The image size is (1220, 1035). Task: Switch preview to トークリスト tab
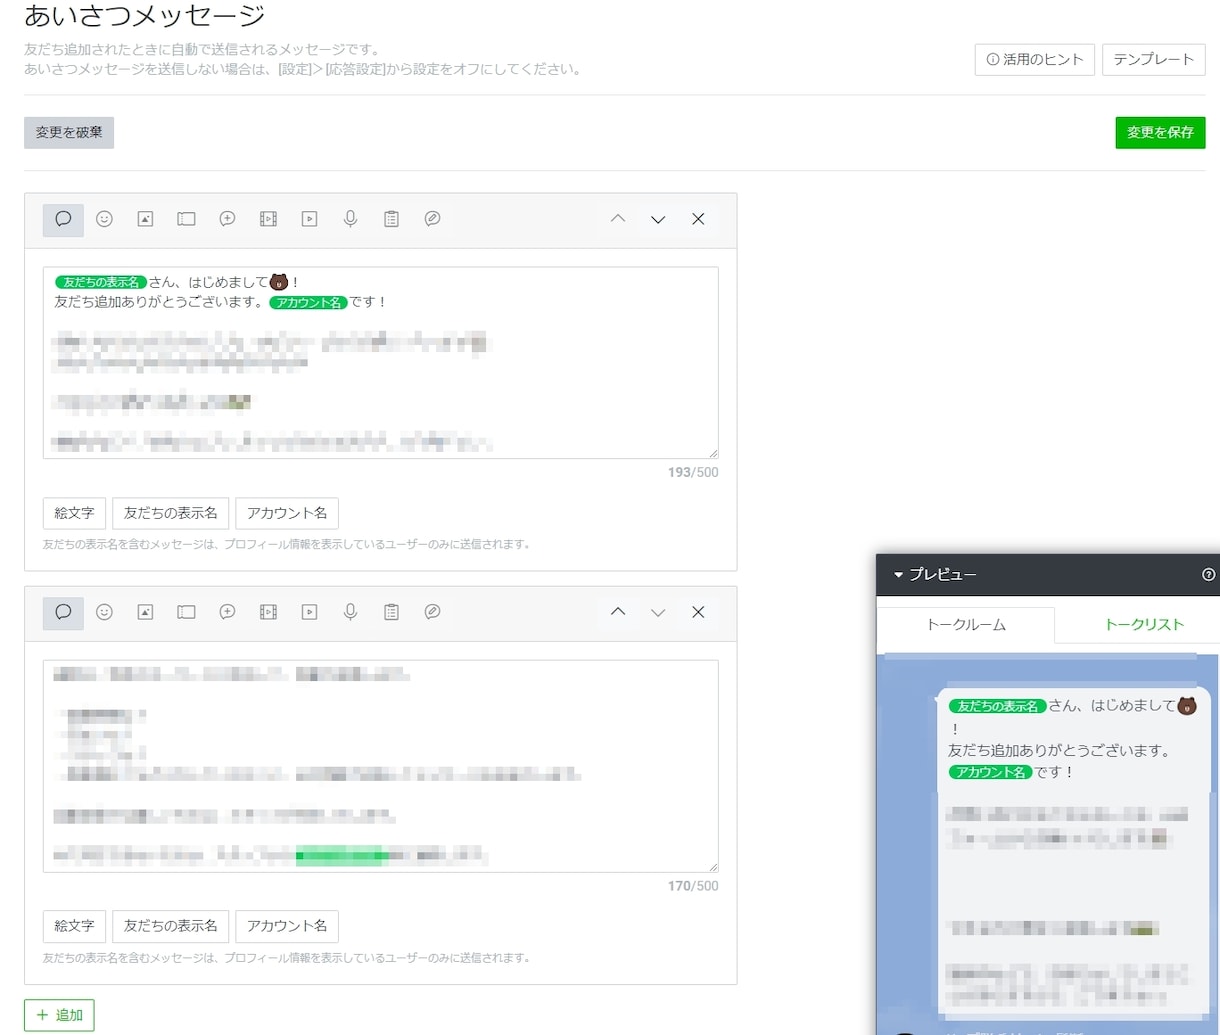[1144, 625]
